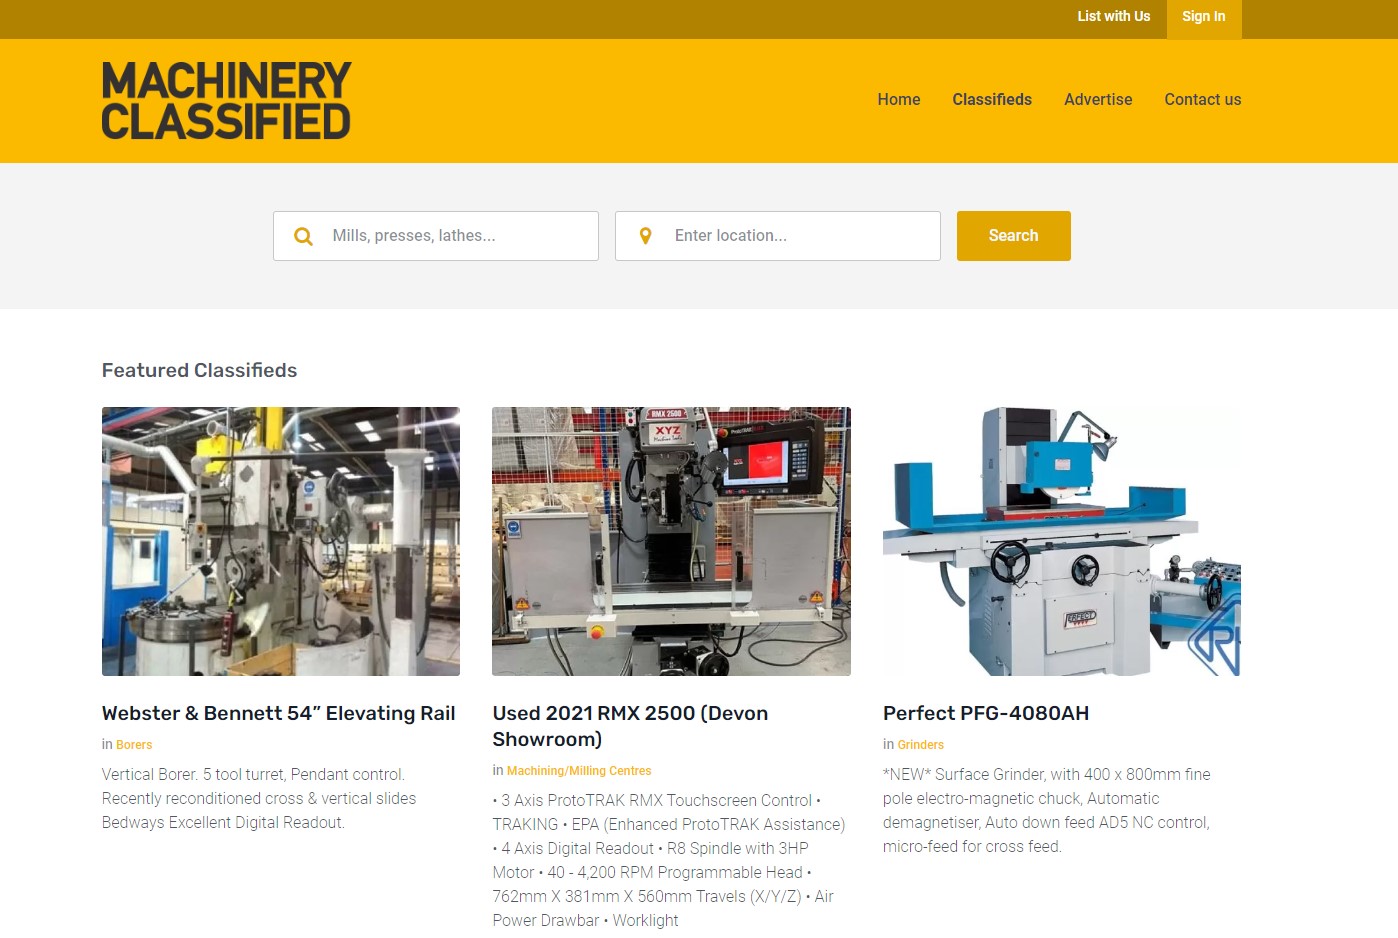
Task: Focus the Mills, presses, lathes search field
Action: pos(436,236)
